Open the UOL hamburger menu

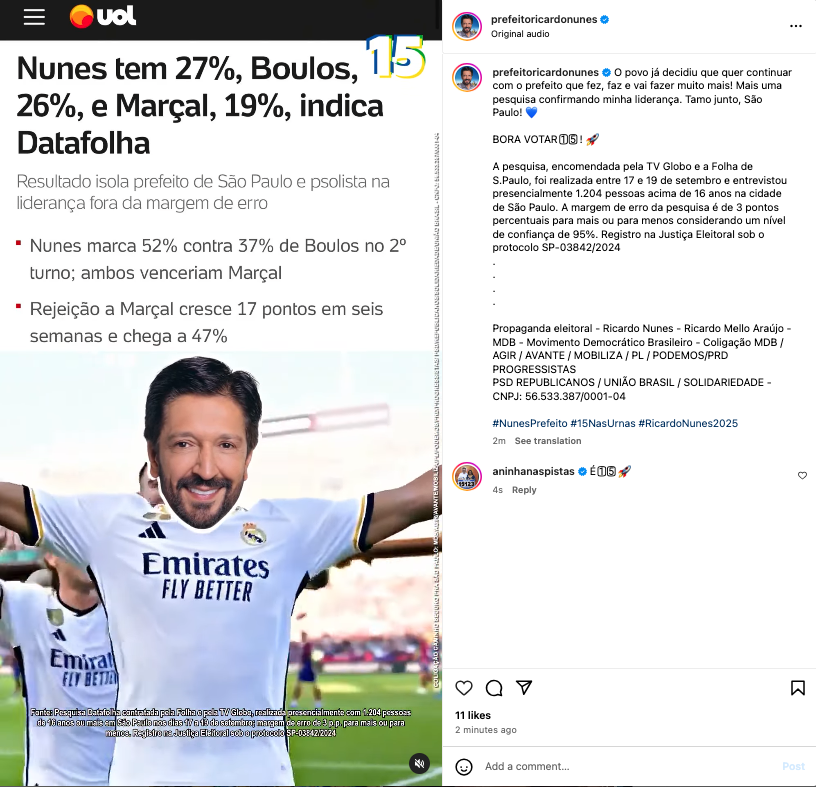[x=34, y=17]
